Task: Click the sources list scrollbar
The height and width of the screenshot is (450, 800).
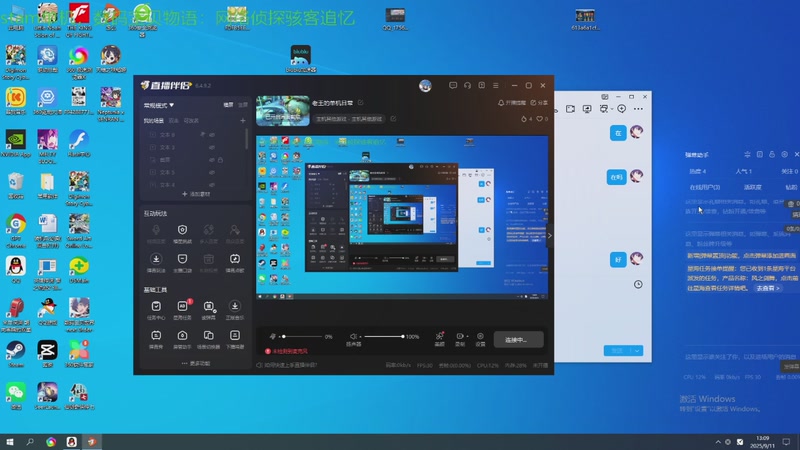Action: click(246, 139)
